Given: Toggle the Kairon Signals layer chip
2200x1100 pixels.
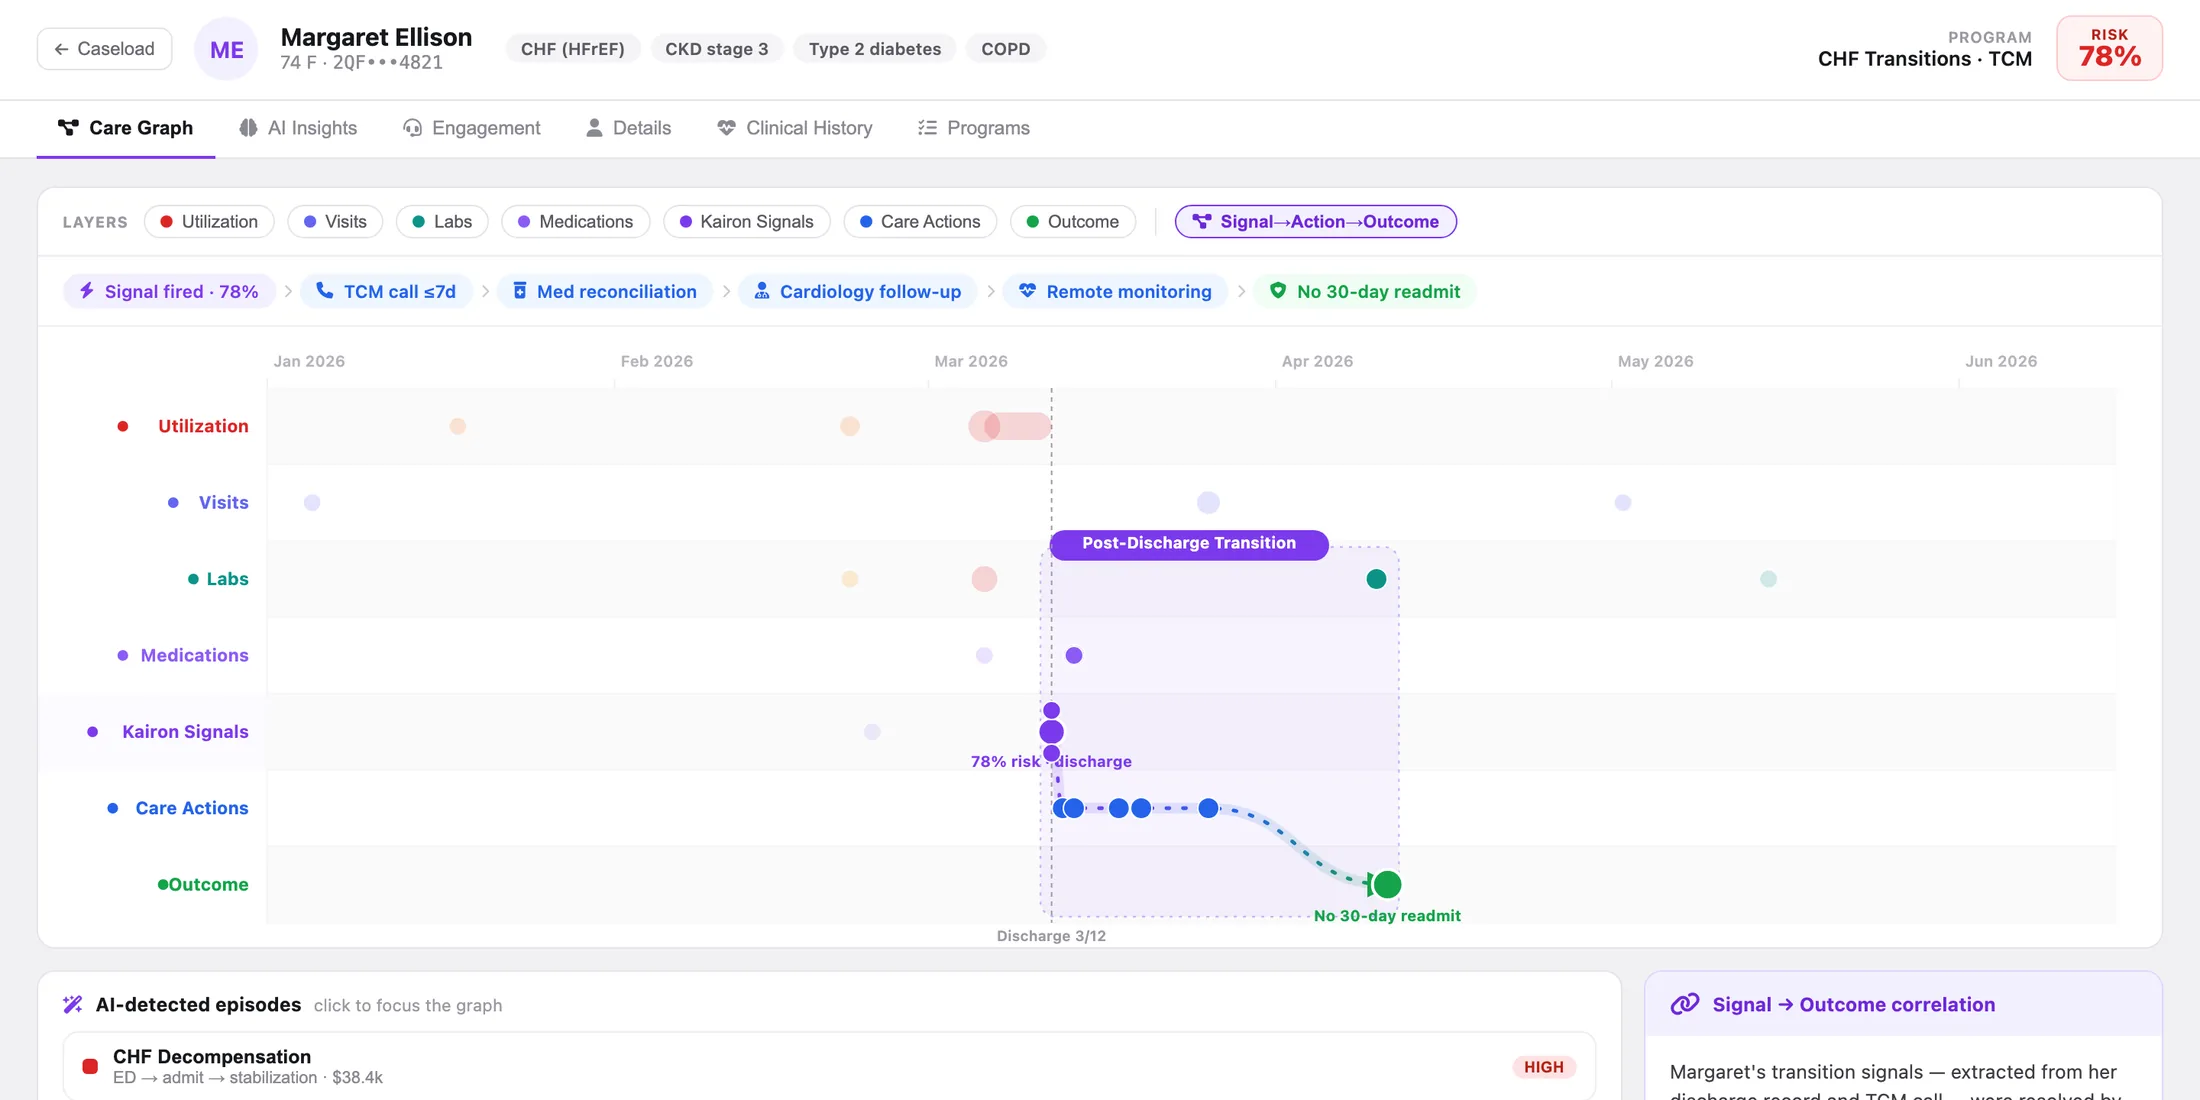Looking at the screenshot, I should [x=747, y=221].
